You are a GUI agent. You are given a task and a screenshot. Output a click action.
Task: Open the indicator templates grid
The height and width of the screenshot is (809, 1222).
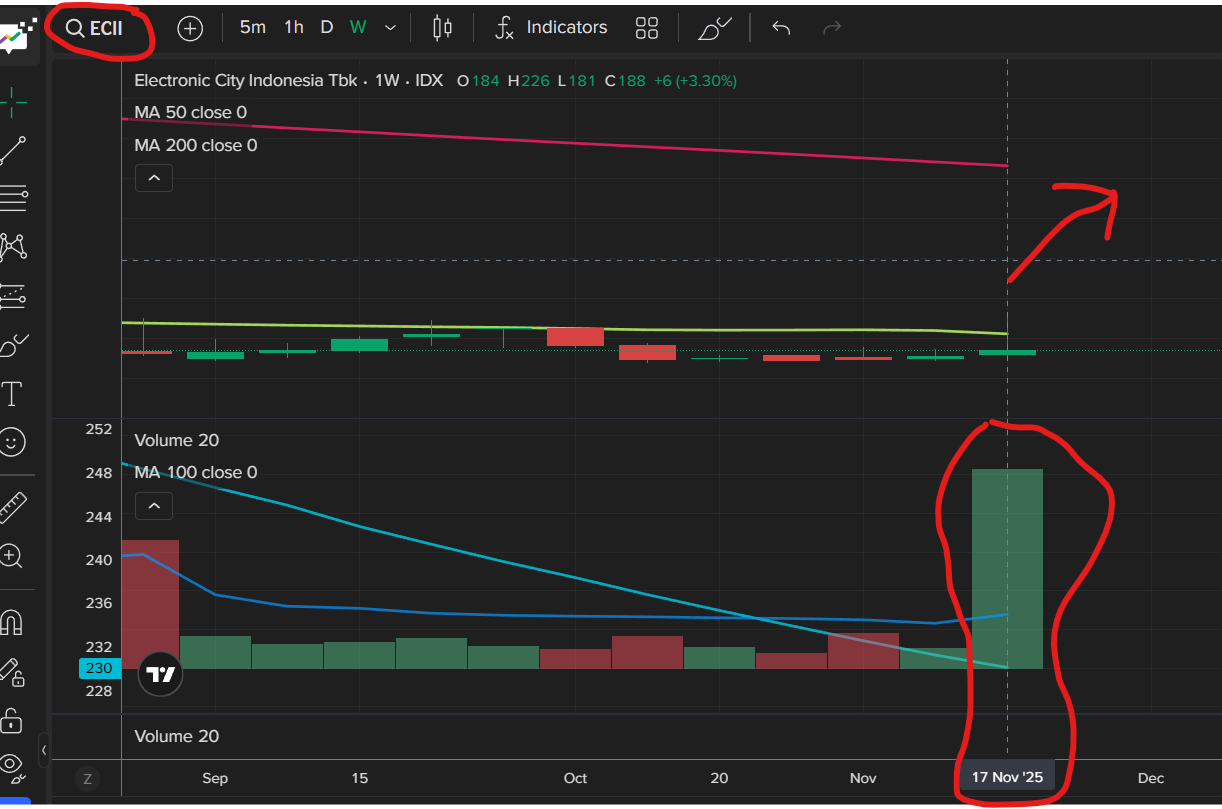[x=647, y=28]
